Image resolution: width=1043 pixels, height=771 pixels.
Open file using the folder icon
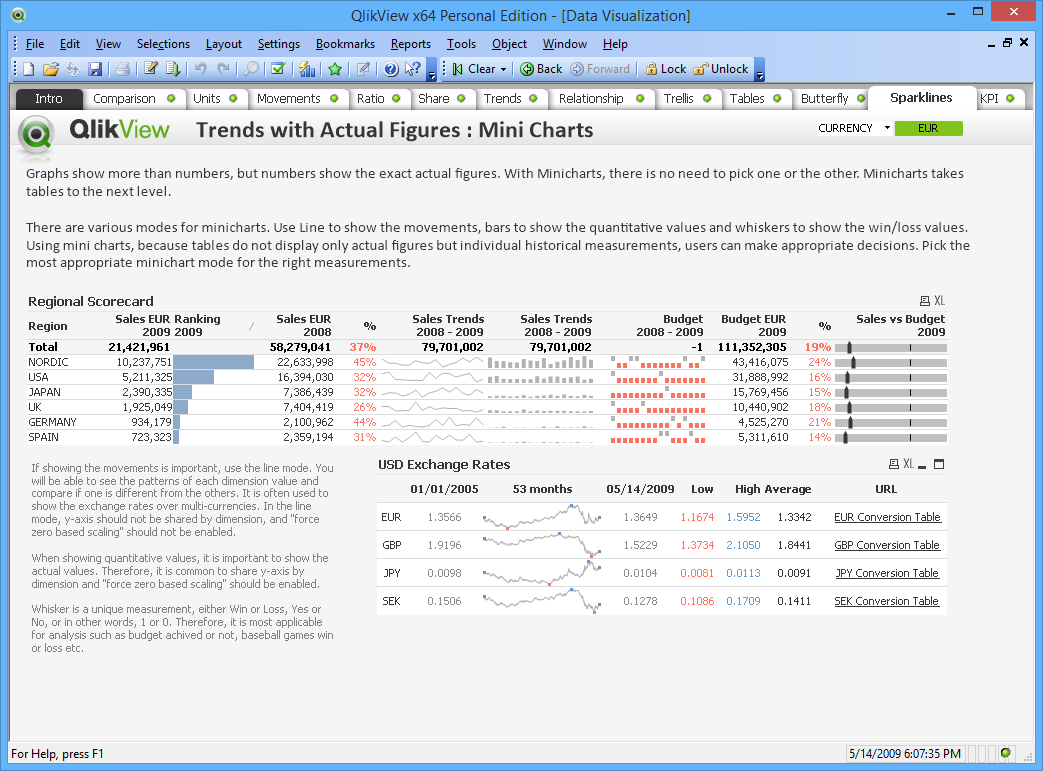50,69
